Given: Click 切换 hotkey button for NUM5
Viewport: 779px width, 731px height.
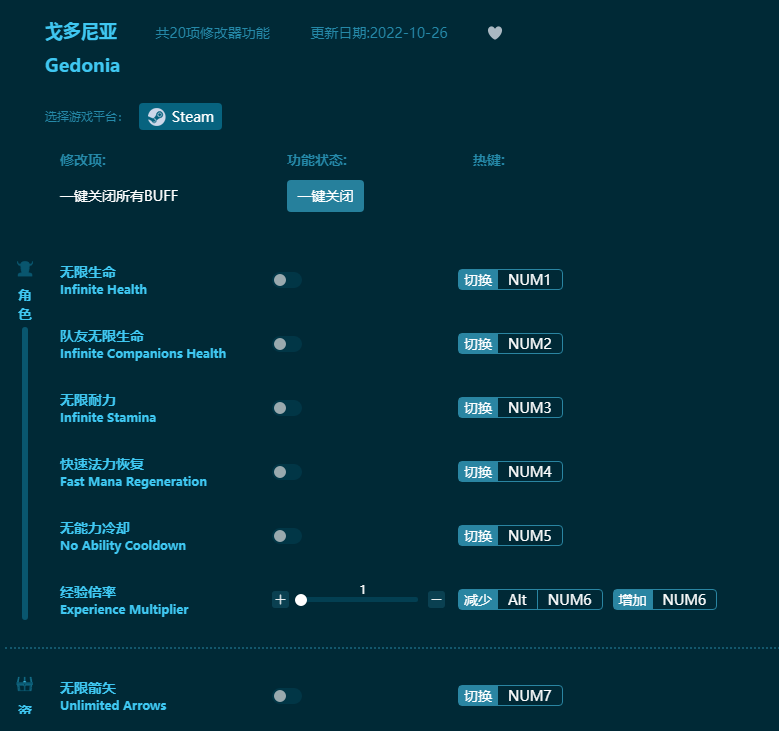Looking at the screenshot, I should [x=478, y=536].
